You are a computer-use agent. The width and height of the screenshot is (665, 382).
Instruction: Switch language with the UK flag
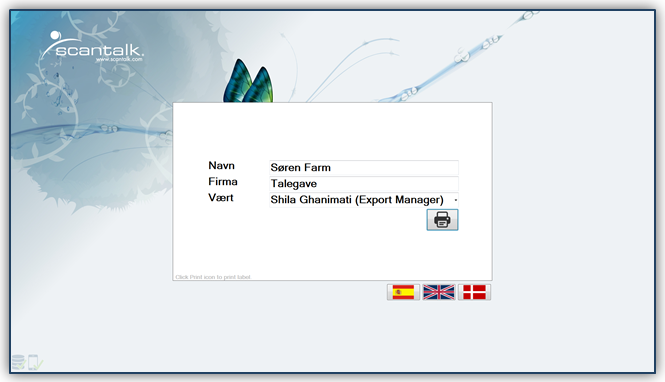click(439, 292)
